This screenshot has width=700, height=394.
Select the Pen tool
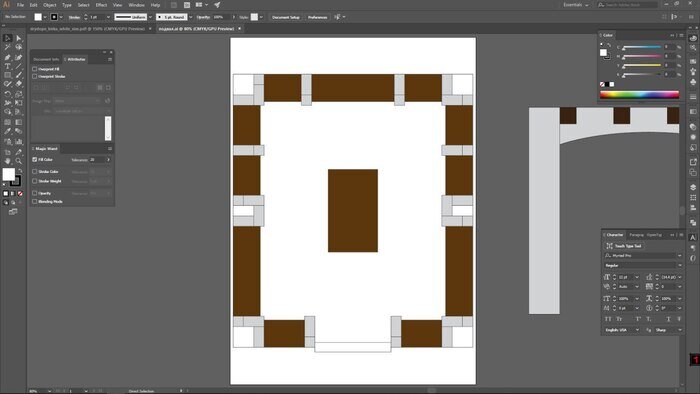[x=8, y=57]
